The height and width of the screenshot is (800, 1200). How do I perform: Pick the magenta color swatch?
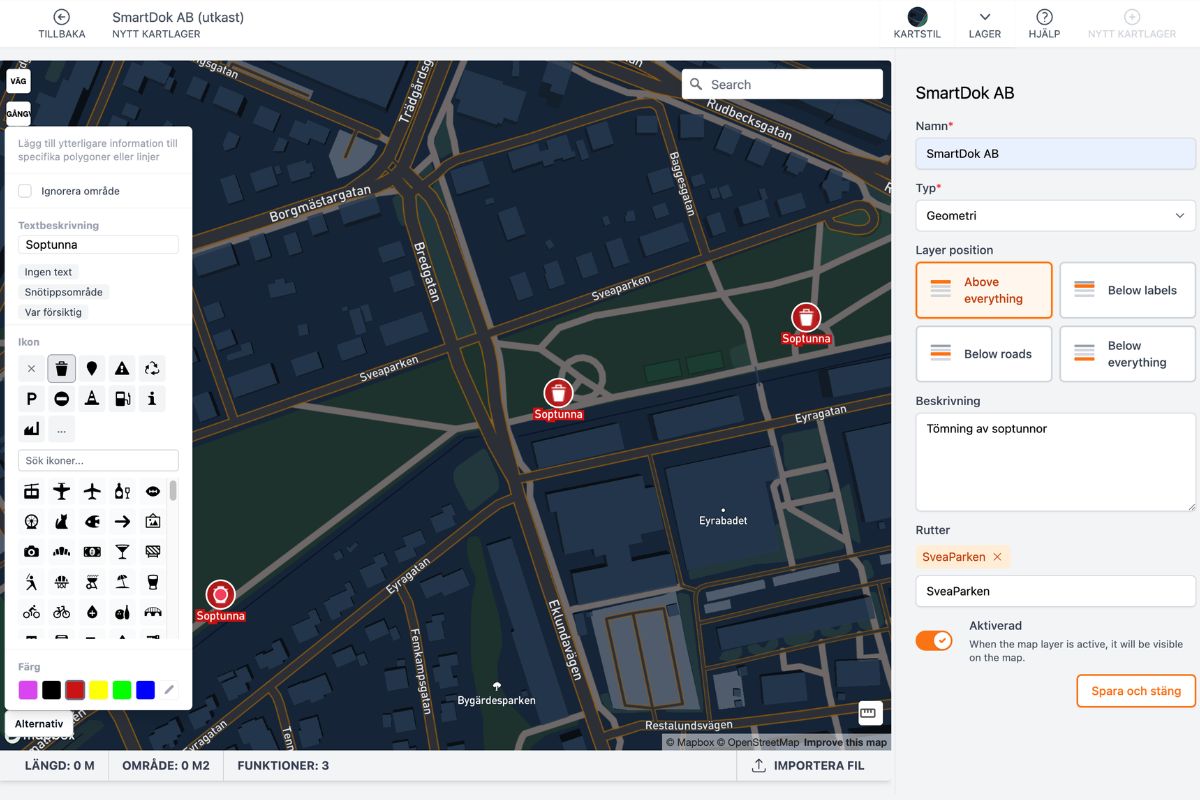click(28, 689)
